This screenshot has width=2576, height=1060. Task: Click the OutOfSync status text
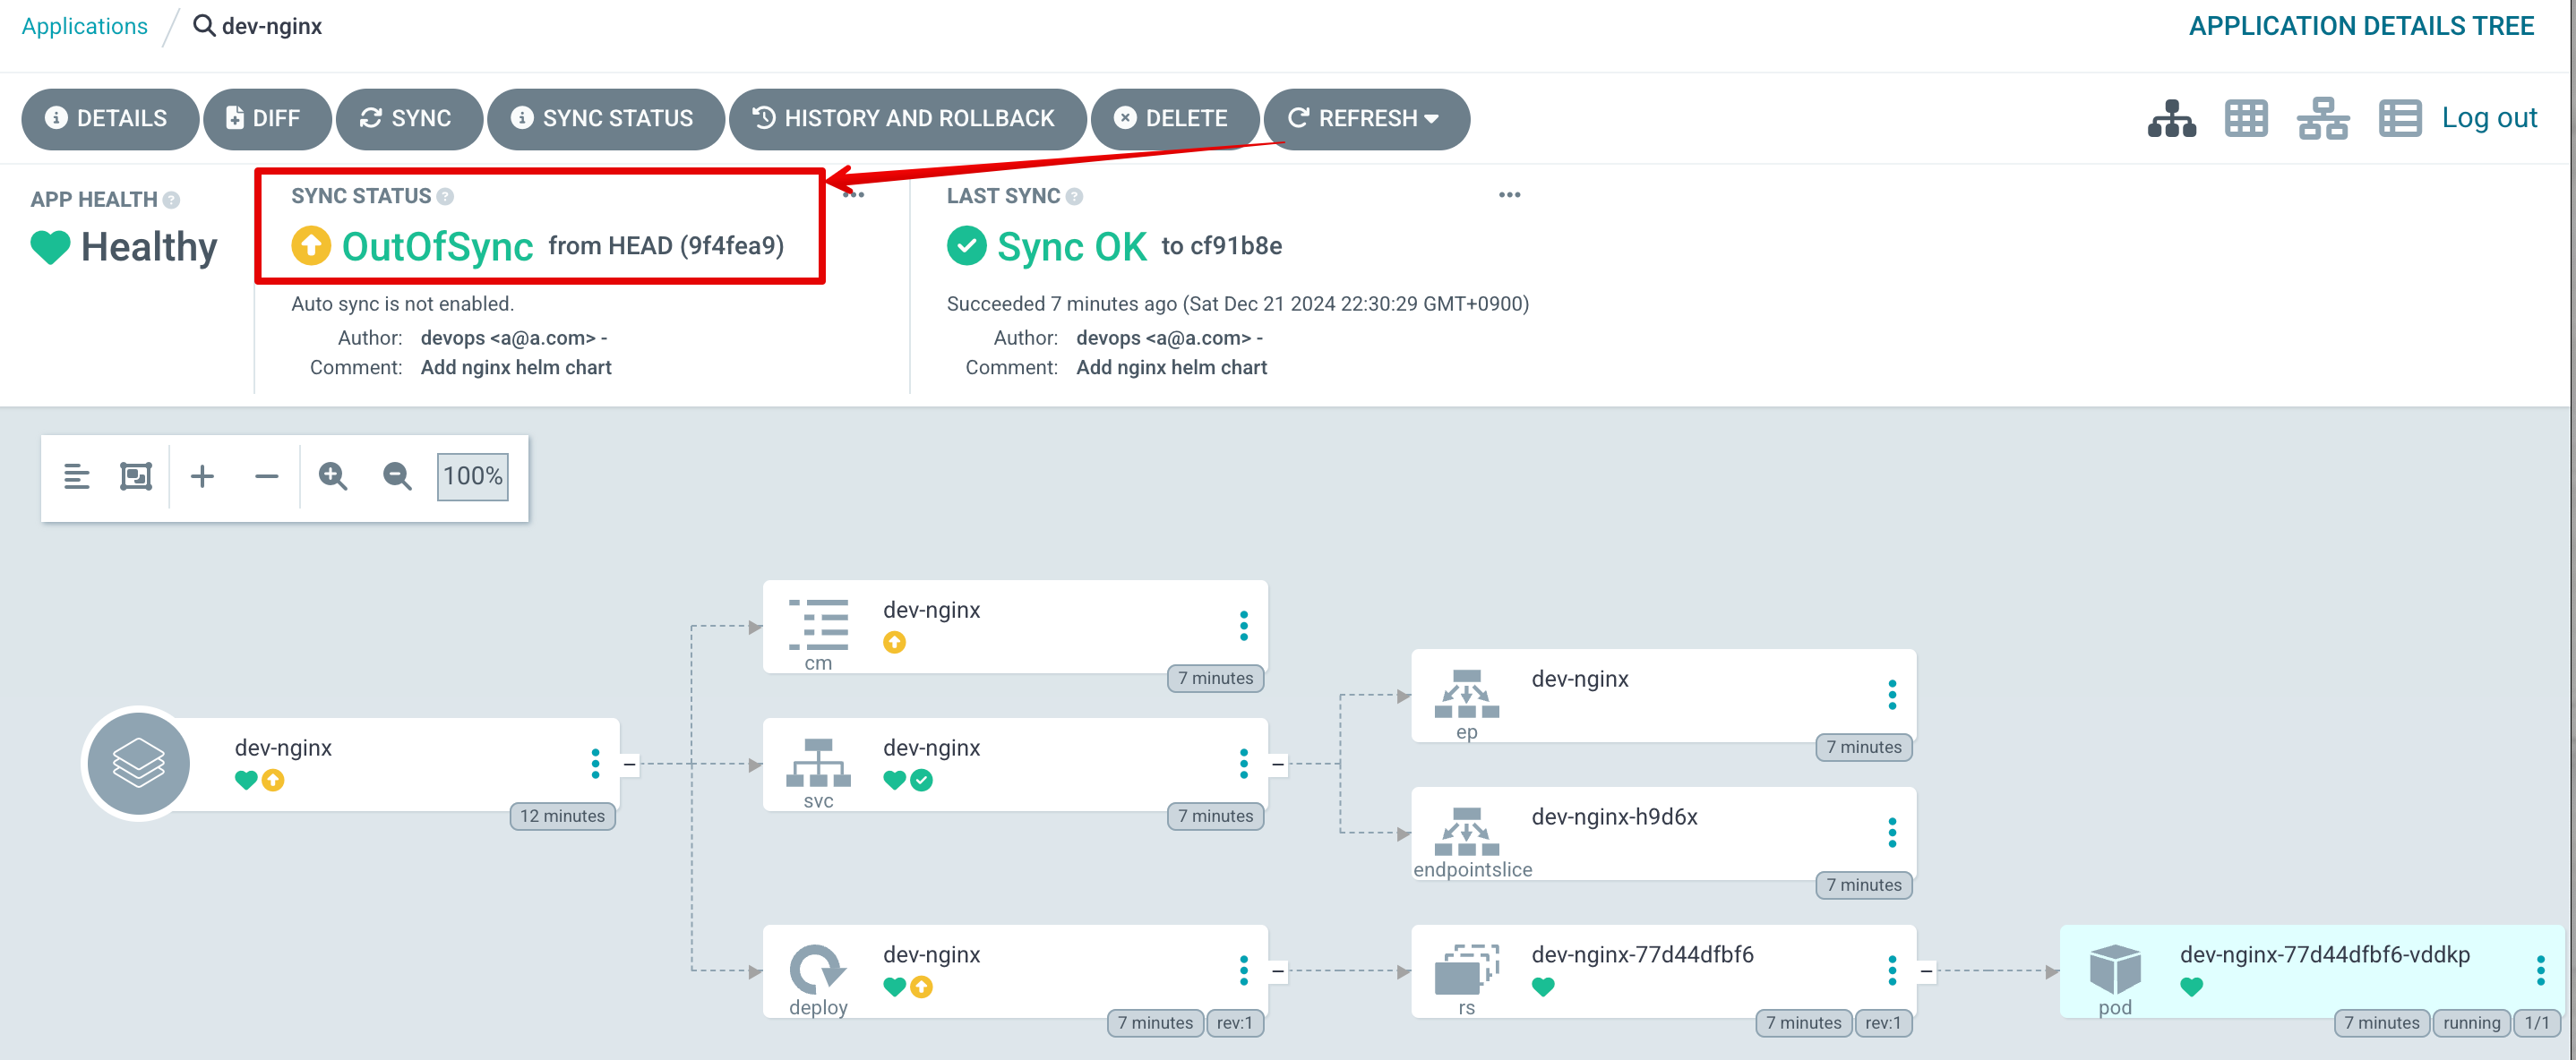(x=437, y=246)
